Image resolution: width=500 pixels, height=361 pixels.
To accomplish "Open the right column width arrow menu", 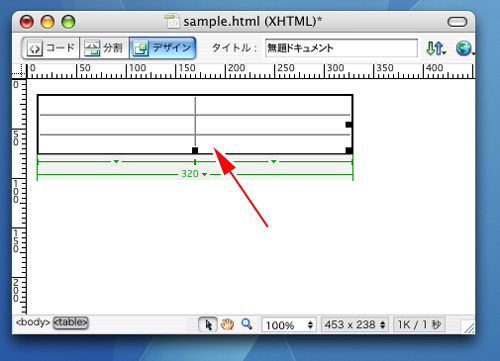I will [274, 162].
